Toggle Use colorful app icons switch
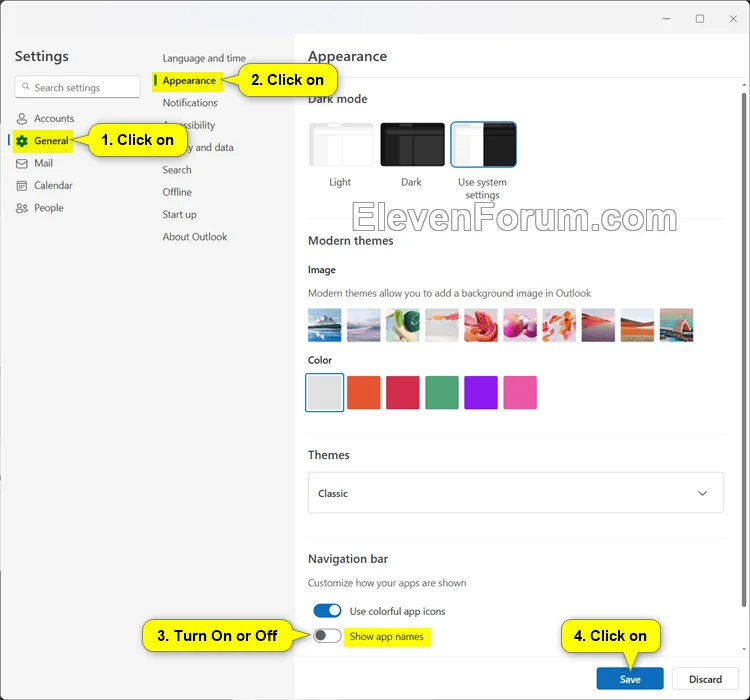The height and width of the screenshot is (700, 750). point(327,611)
